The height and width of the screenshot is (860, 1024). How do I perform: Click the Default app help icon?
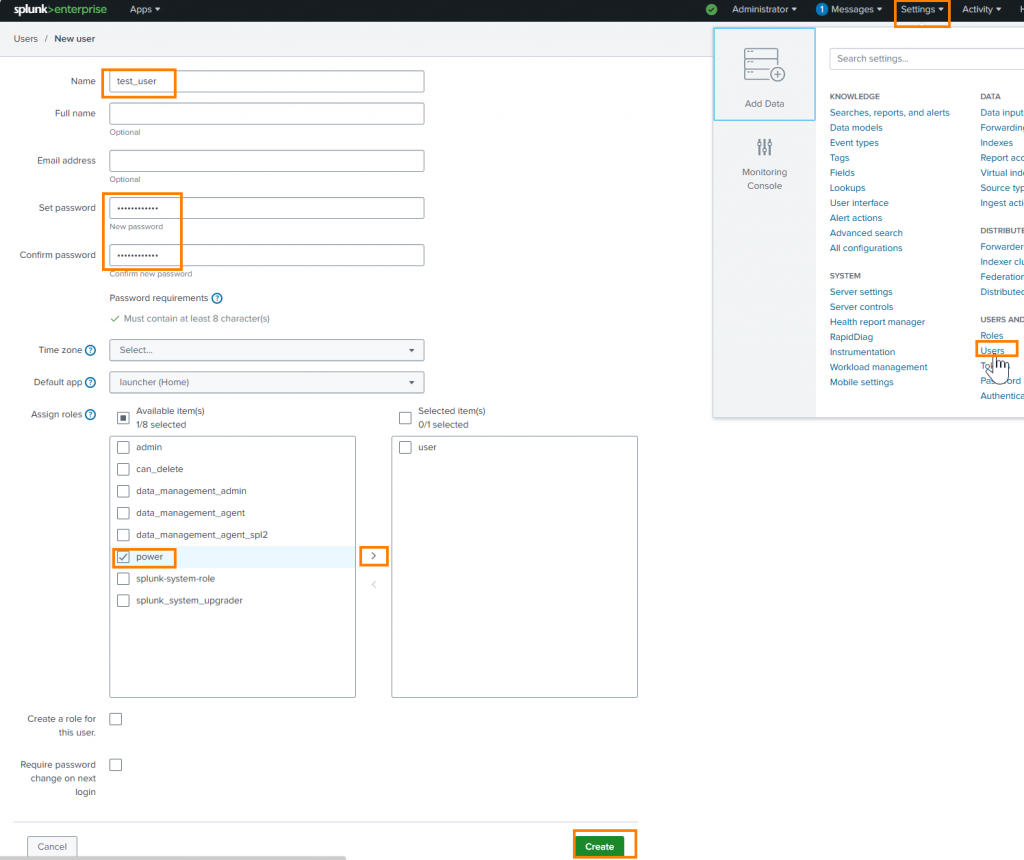click(90, 382)
